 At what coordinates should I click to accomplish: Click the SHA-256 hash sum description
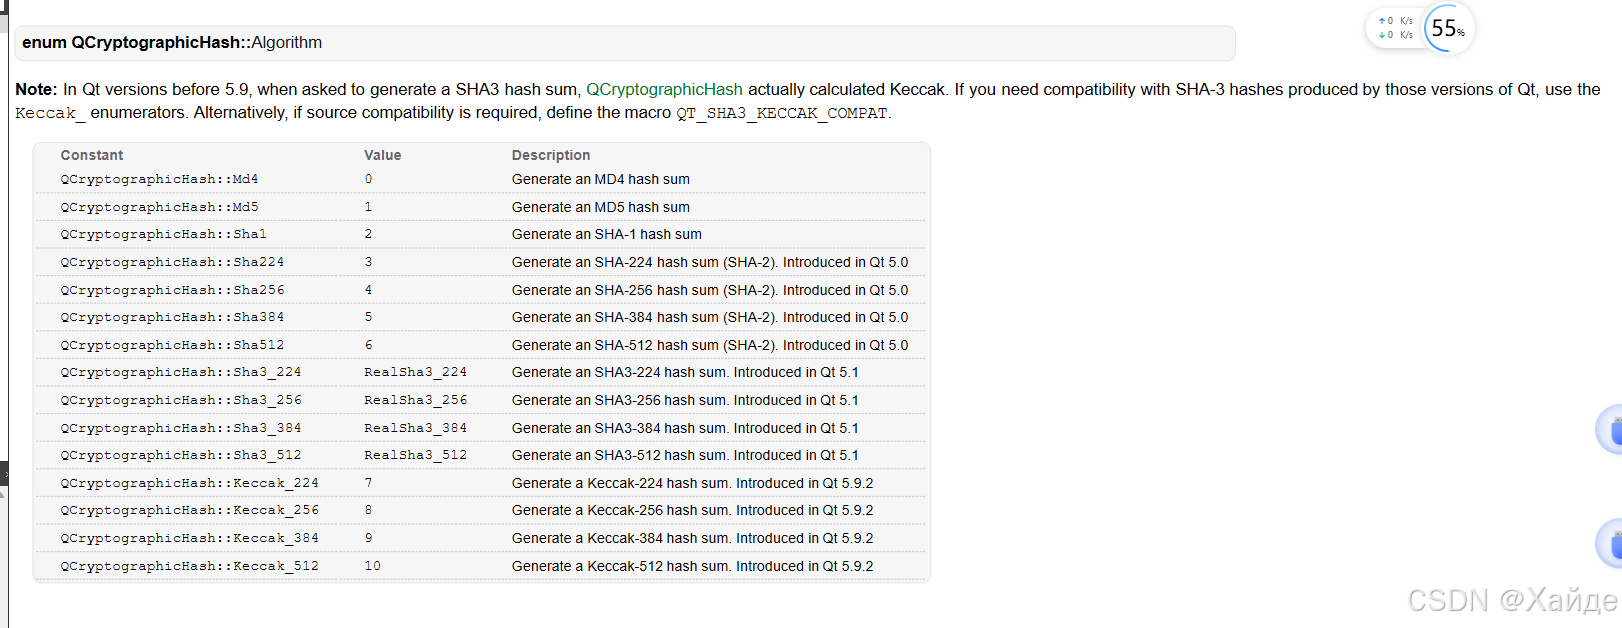click(x=710, y=290)
